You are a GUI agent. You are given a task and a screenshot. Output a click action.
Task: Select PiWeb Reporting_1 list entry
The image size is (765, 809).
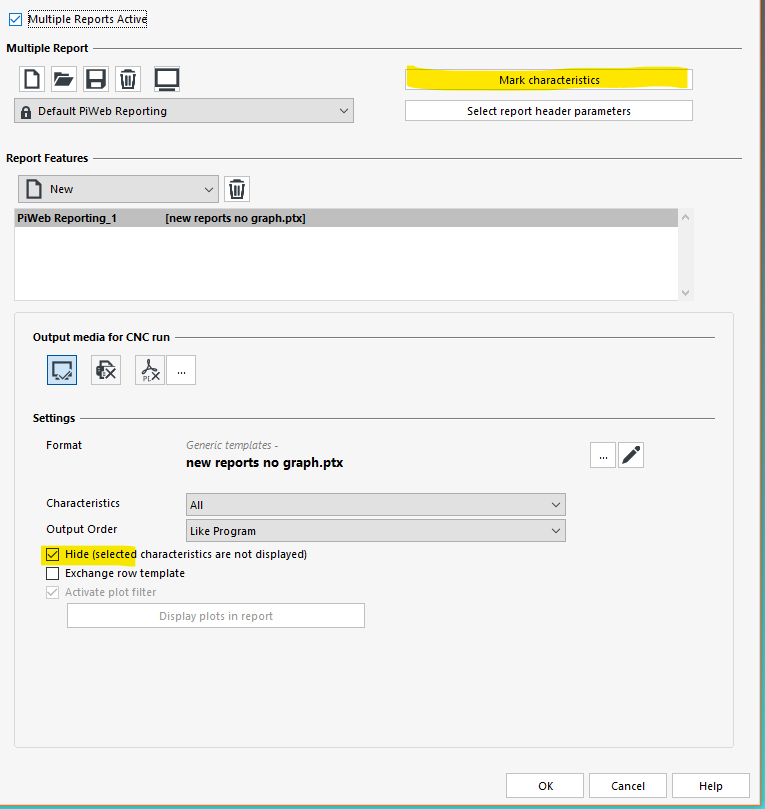pos(160,218)
